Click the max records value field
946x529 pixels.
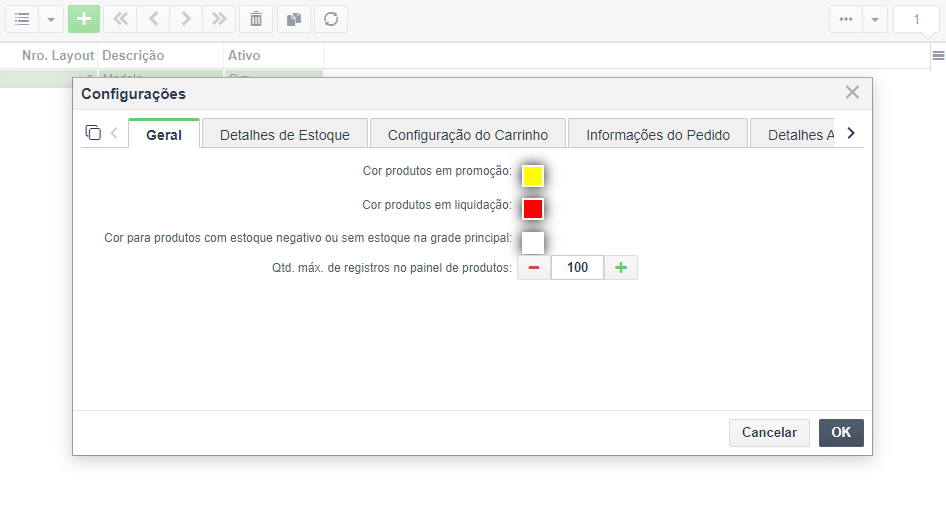(x=577, y=267)
